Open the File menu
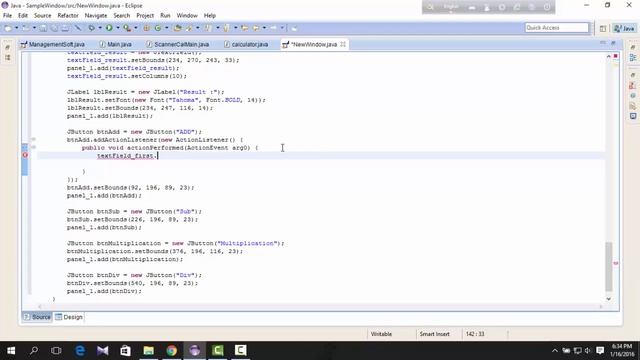Image resolution: width=640 pixels, height=360 pixels. tap(7, 16)
